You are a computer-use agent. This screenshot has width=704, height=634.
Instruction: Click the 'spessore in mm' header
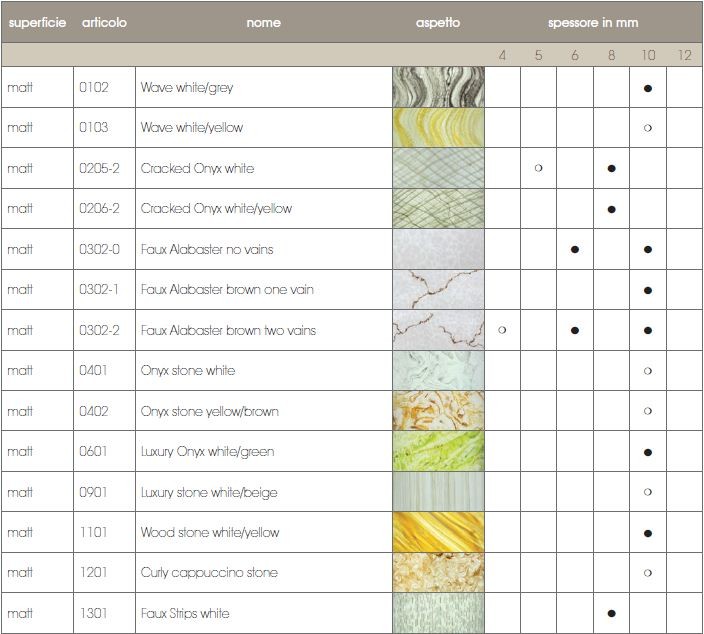pyautogui.click(x=593, y=22)
